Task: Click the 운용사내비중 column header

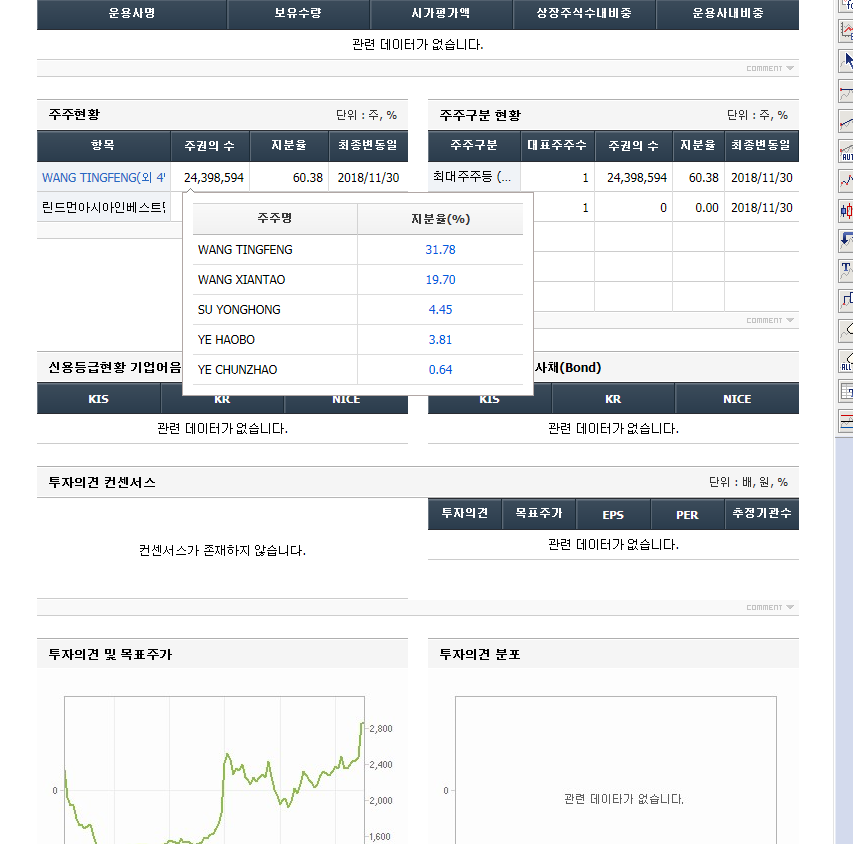Action: [727, 14]
